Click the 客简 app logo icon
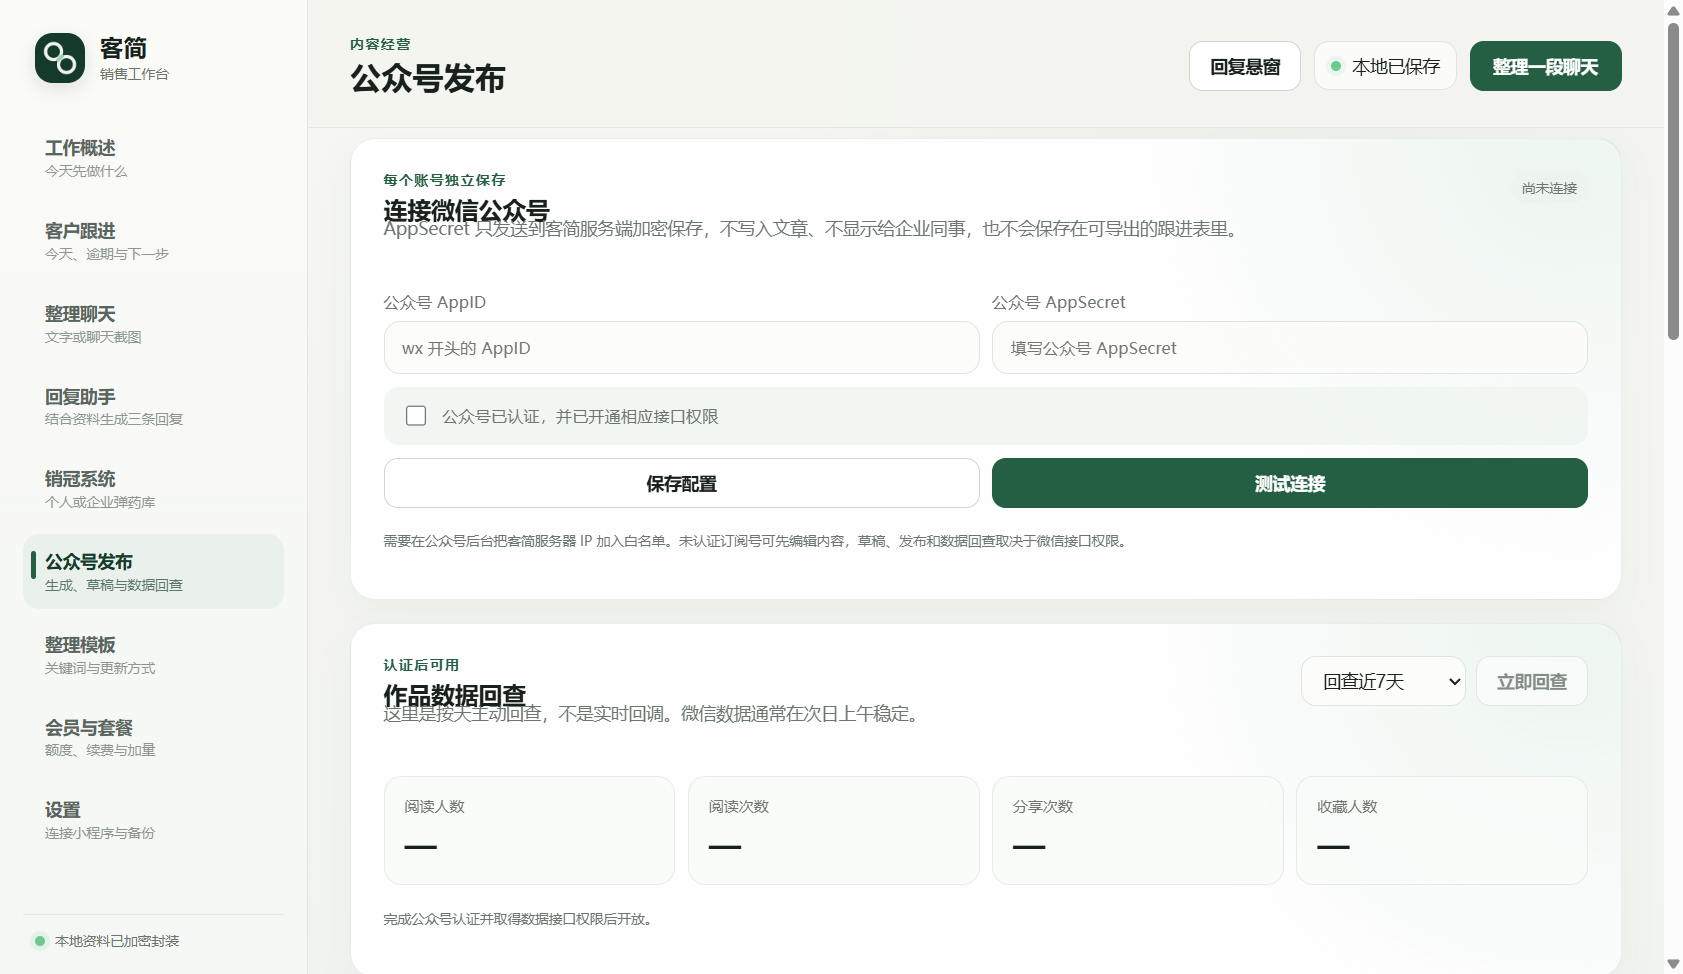 (60, 58)
